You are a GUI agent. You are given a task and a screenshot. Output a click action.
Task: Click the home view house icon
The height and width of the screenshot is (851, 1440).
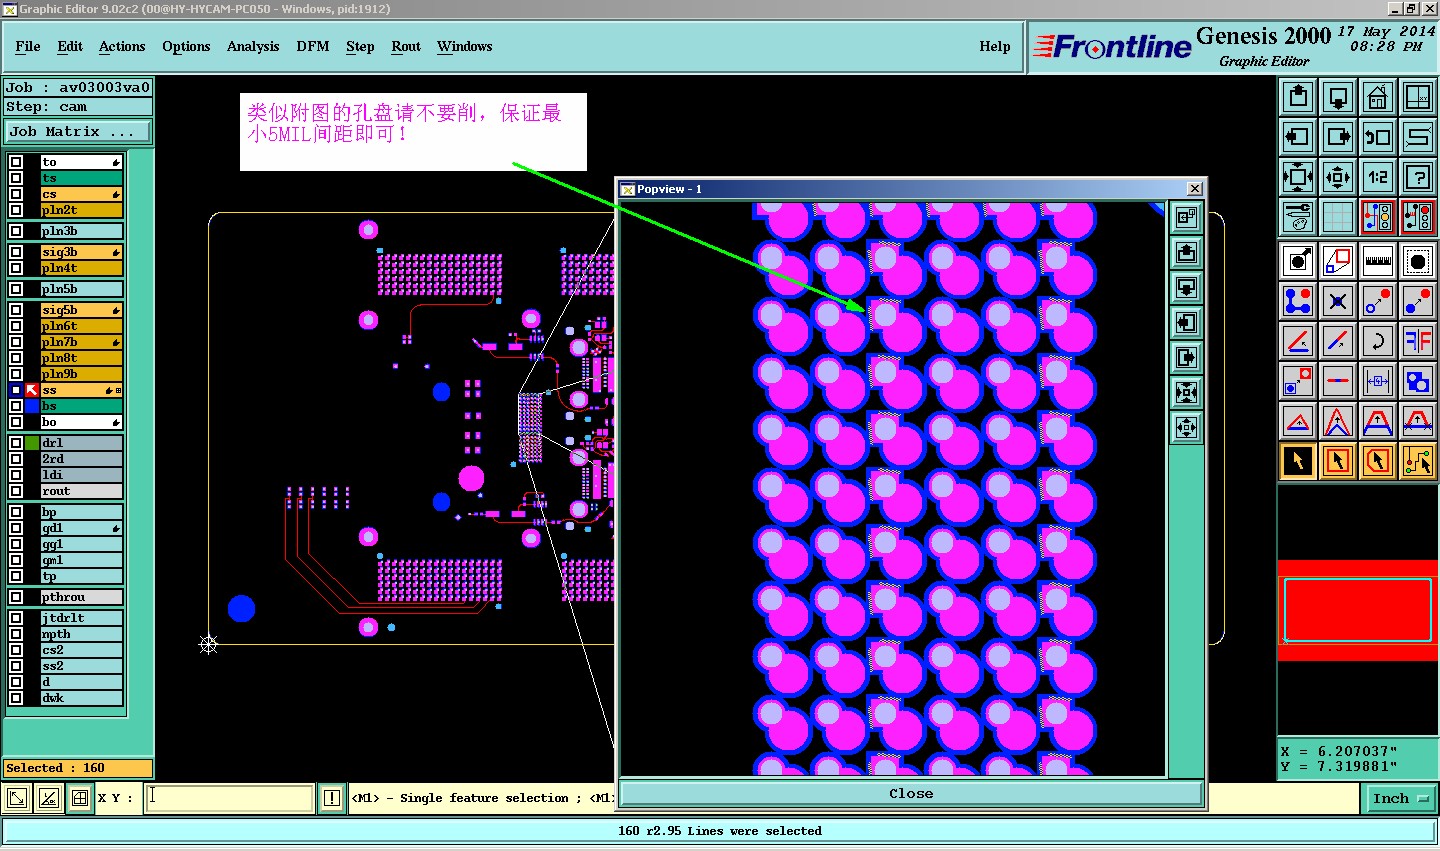[1378, 97]
